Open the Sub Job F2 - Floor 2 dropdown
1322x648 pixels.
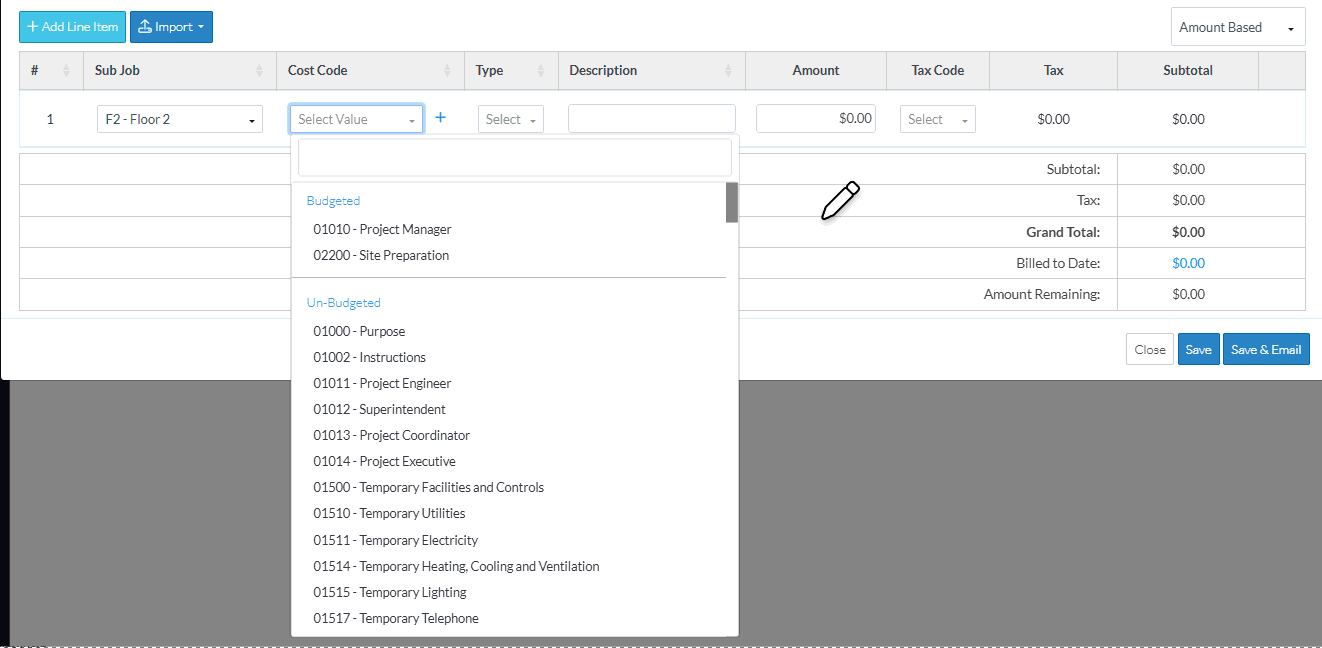click(x=179, y=119)
